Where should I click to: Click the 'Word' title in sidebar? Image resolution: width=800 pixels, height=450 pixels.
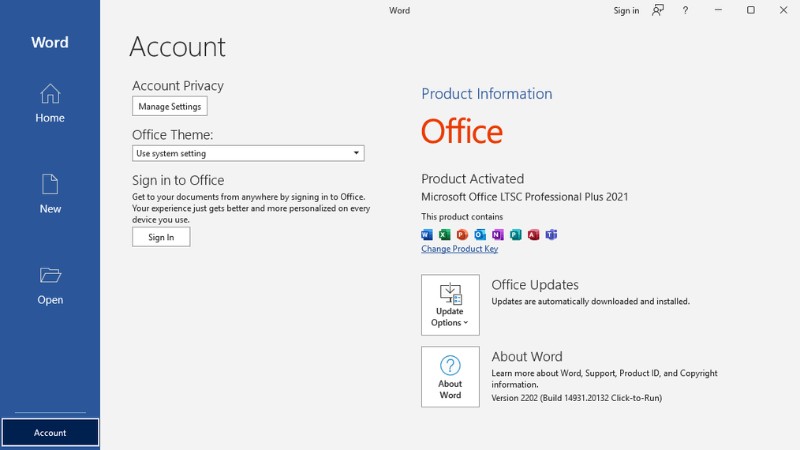[49, 42]
